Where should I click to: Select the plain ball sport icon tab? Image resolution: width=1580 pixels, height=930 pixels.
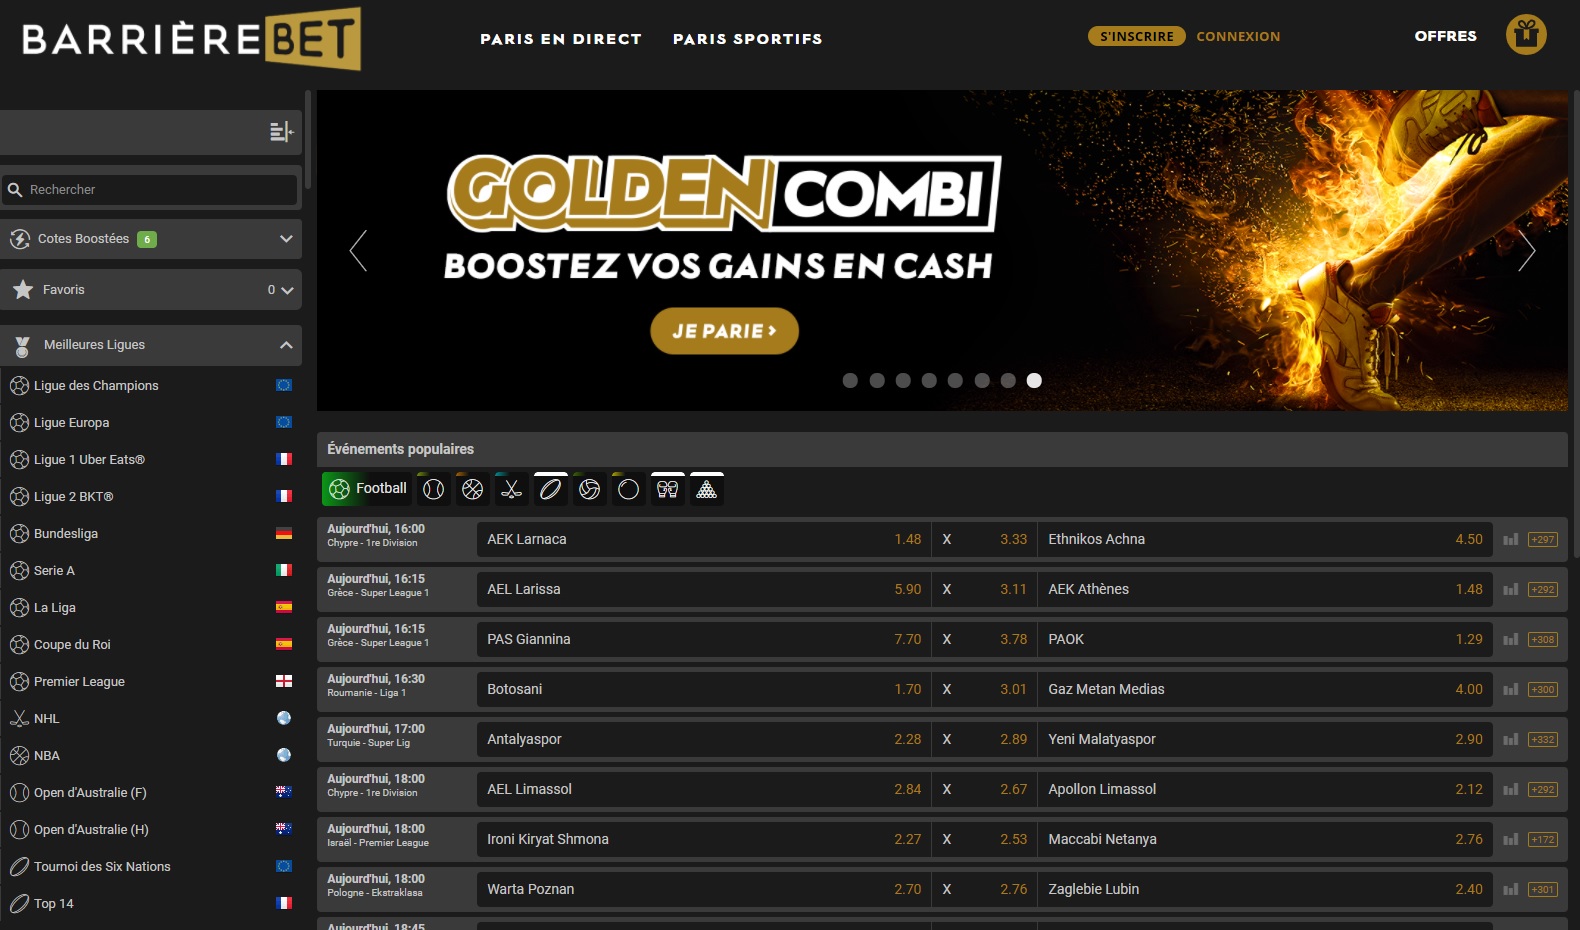[x=628, y=489]
